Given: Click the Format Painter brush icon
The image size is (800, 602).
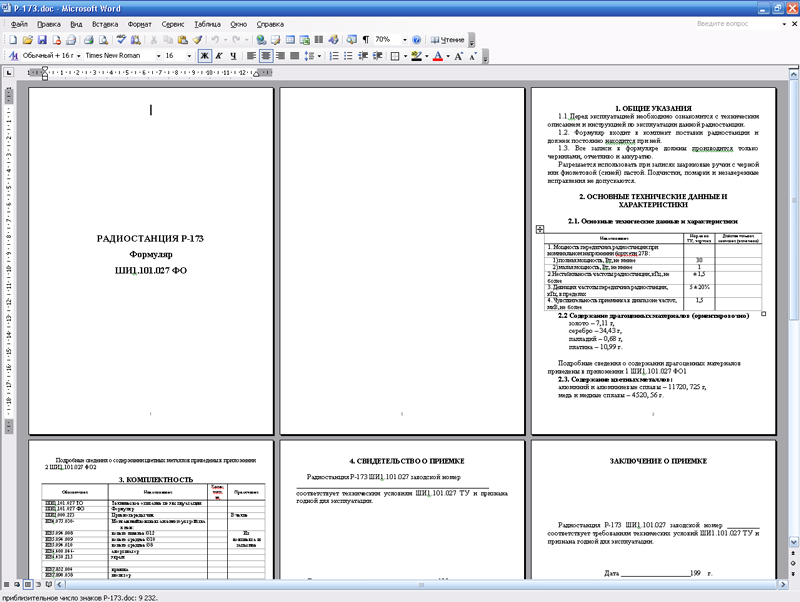Looking at the screenshot, I should click(197, 40).
